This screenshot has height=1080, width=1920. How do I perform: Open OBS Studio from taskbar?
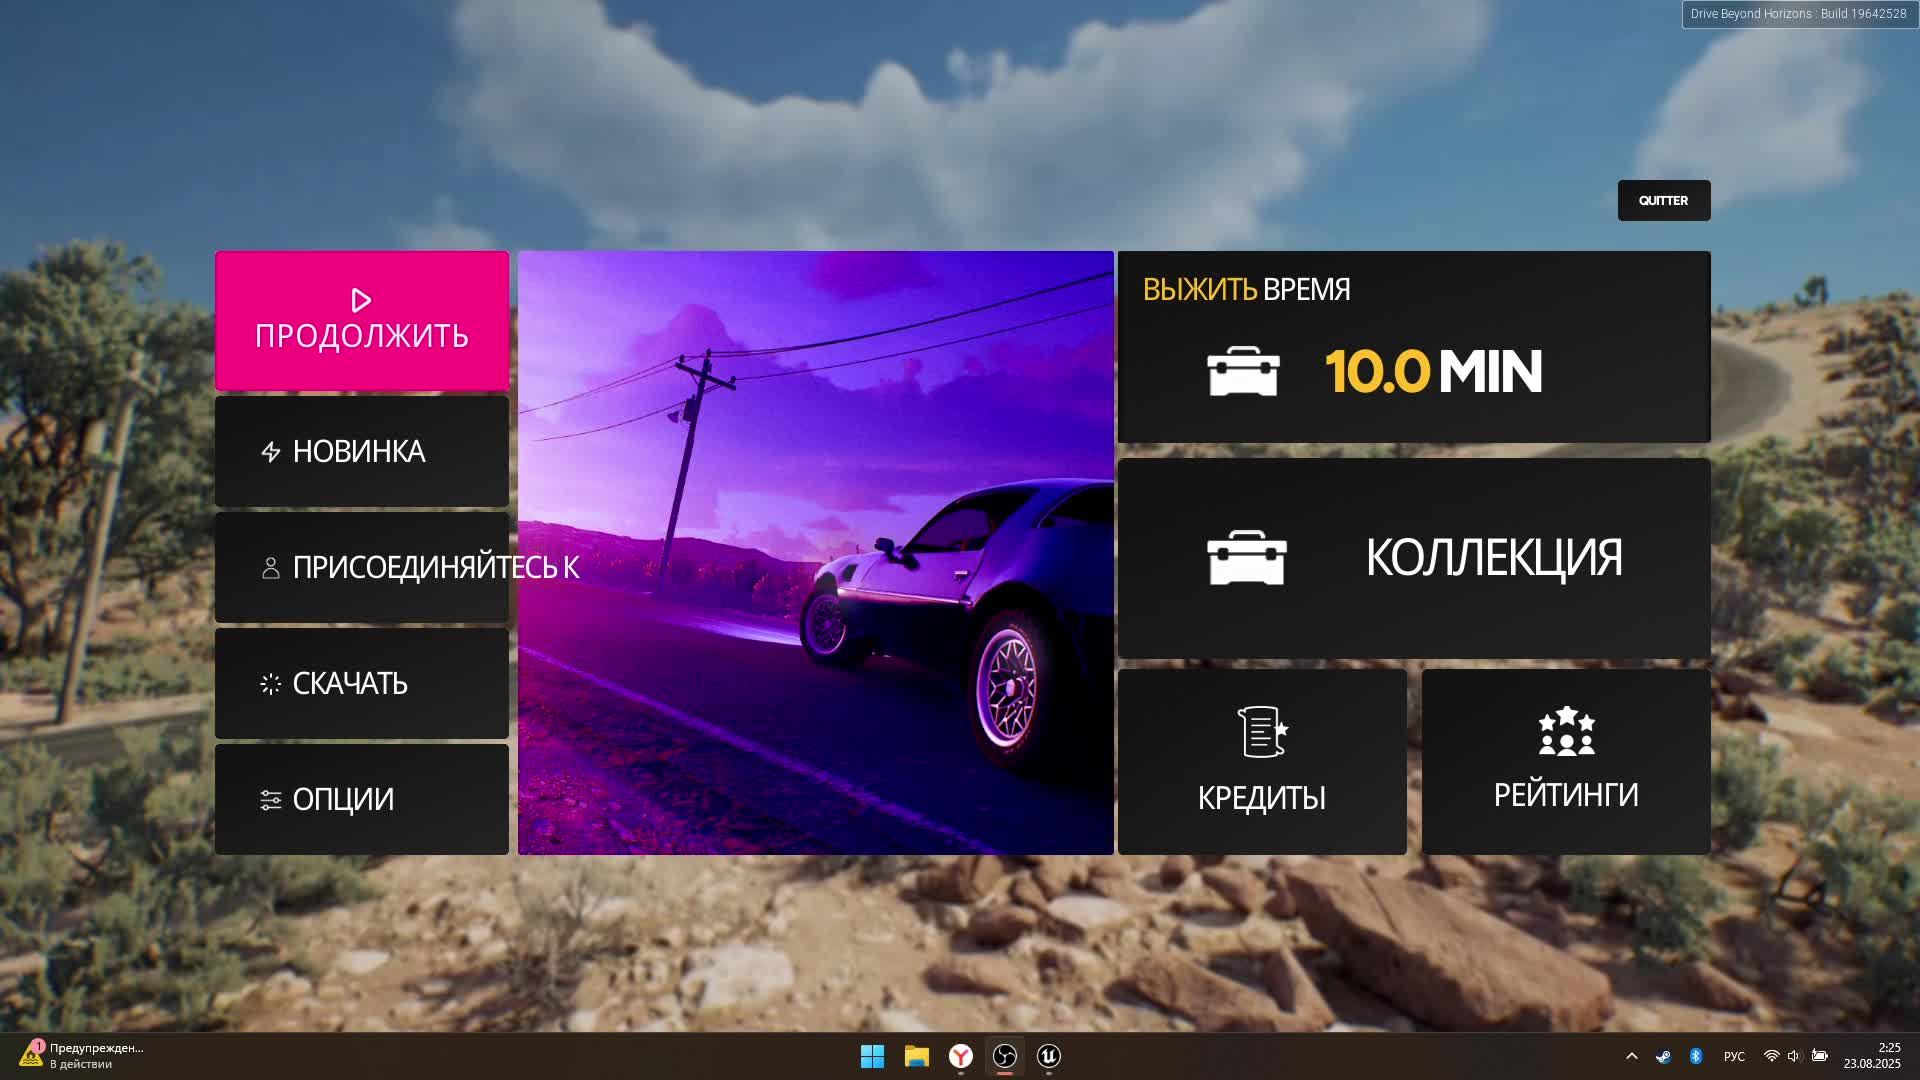(x=1004, y=1056)
